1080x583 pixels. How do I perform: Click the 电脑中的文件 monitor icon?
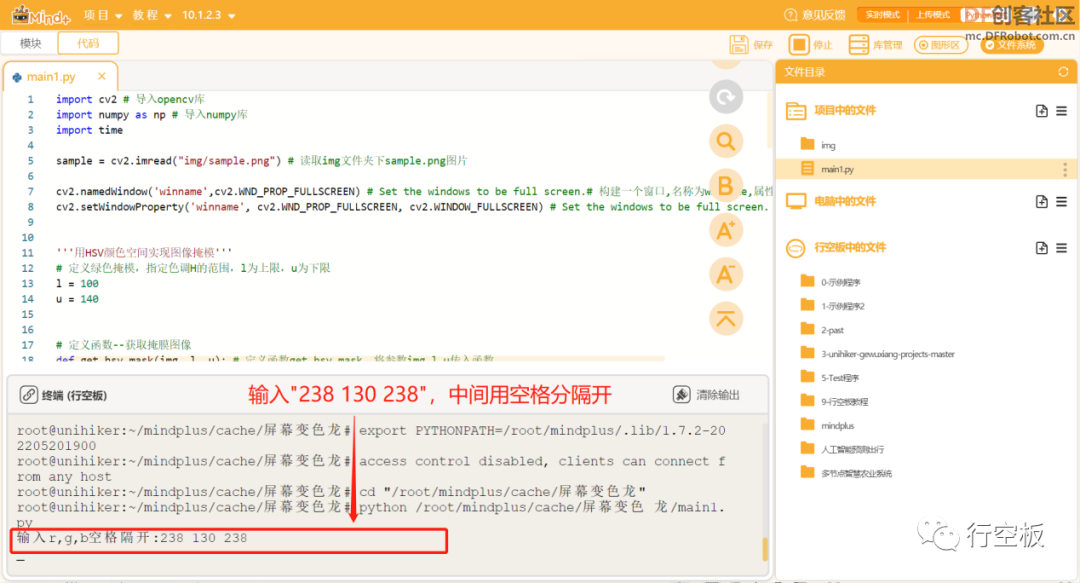[796, 201]
